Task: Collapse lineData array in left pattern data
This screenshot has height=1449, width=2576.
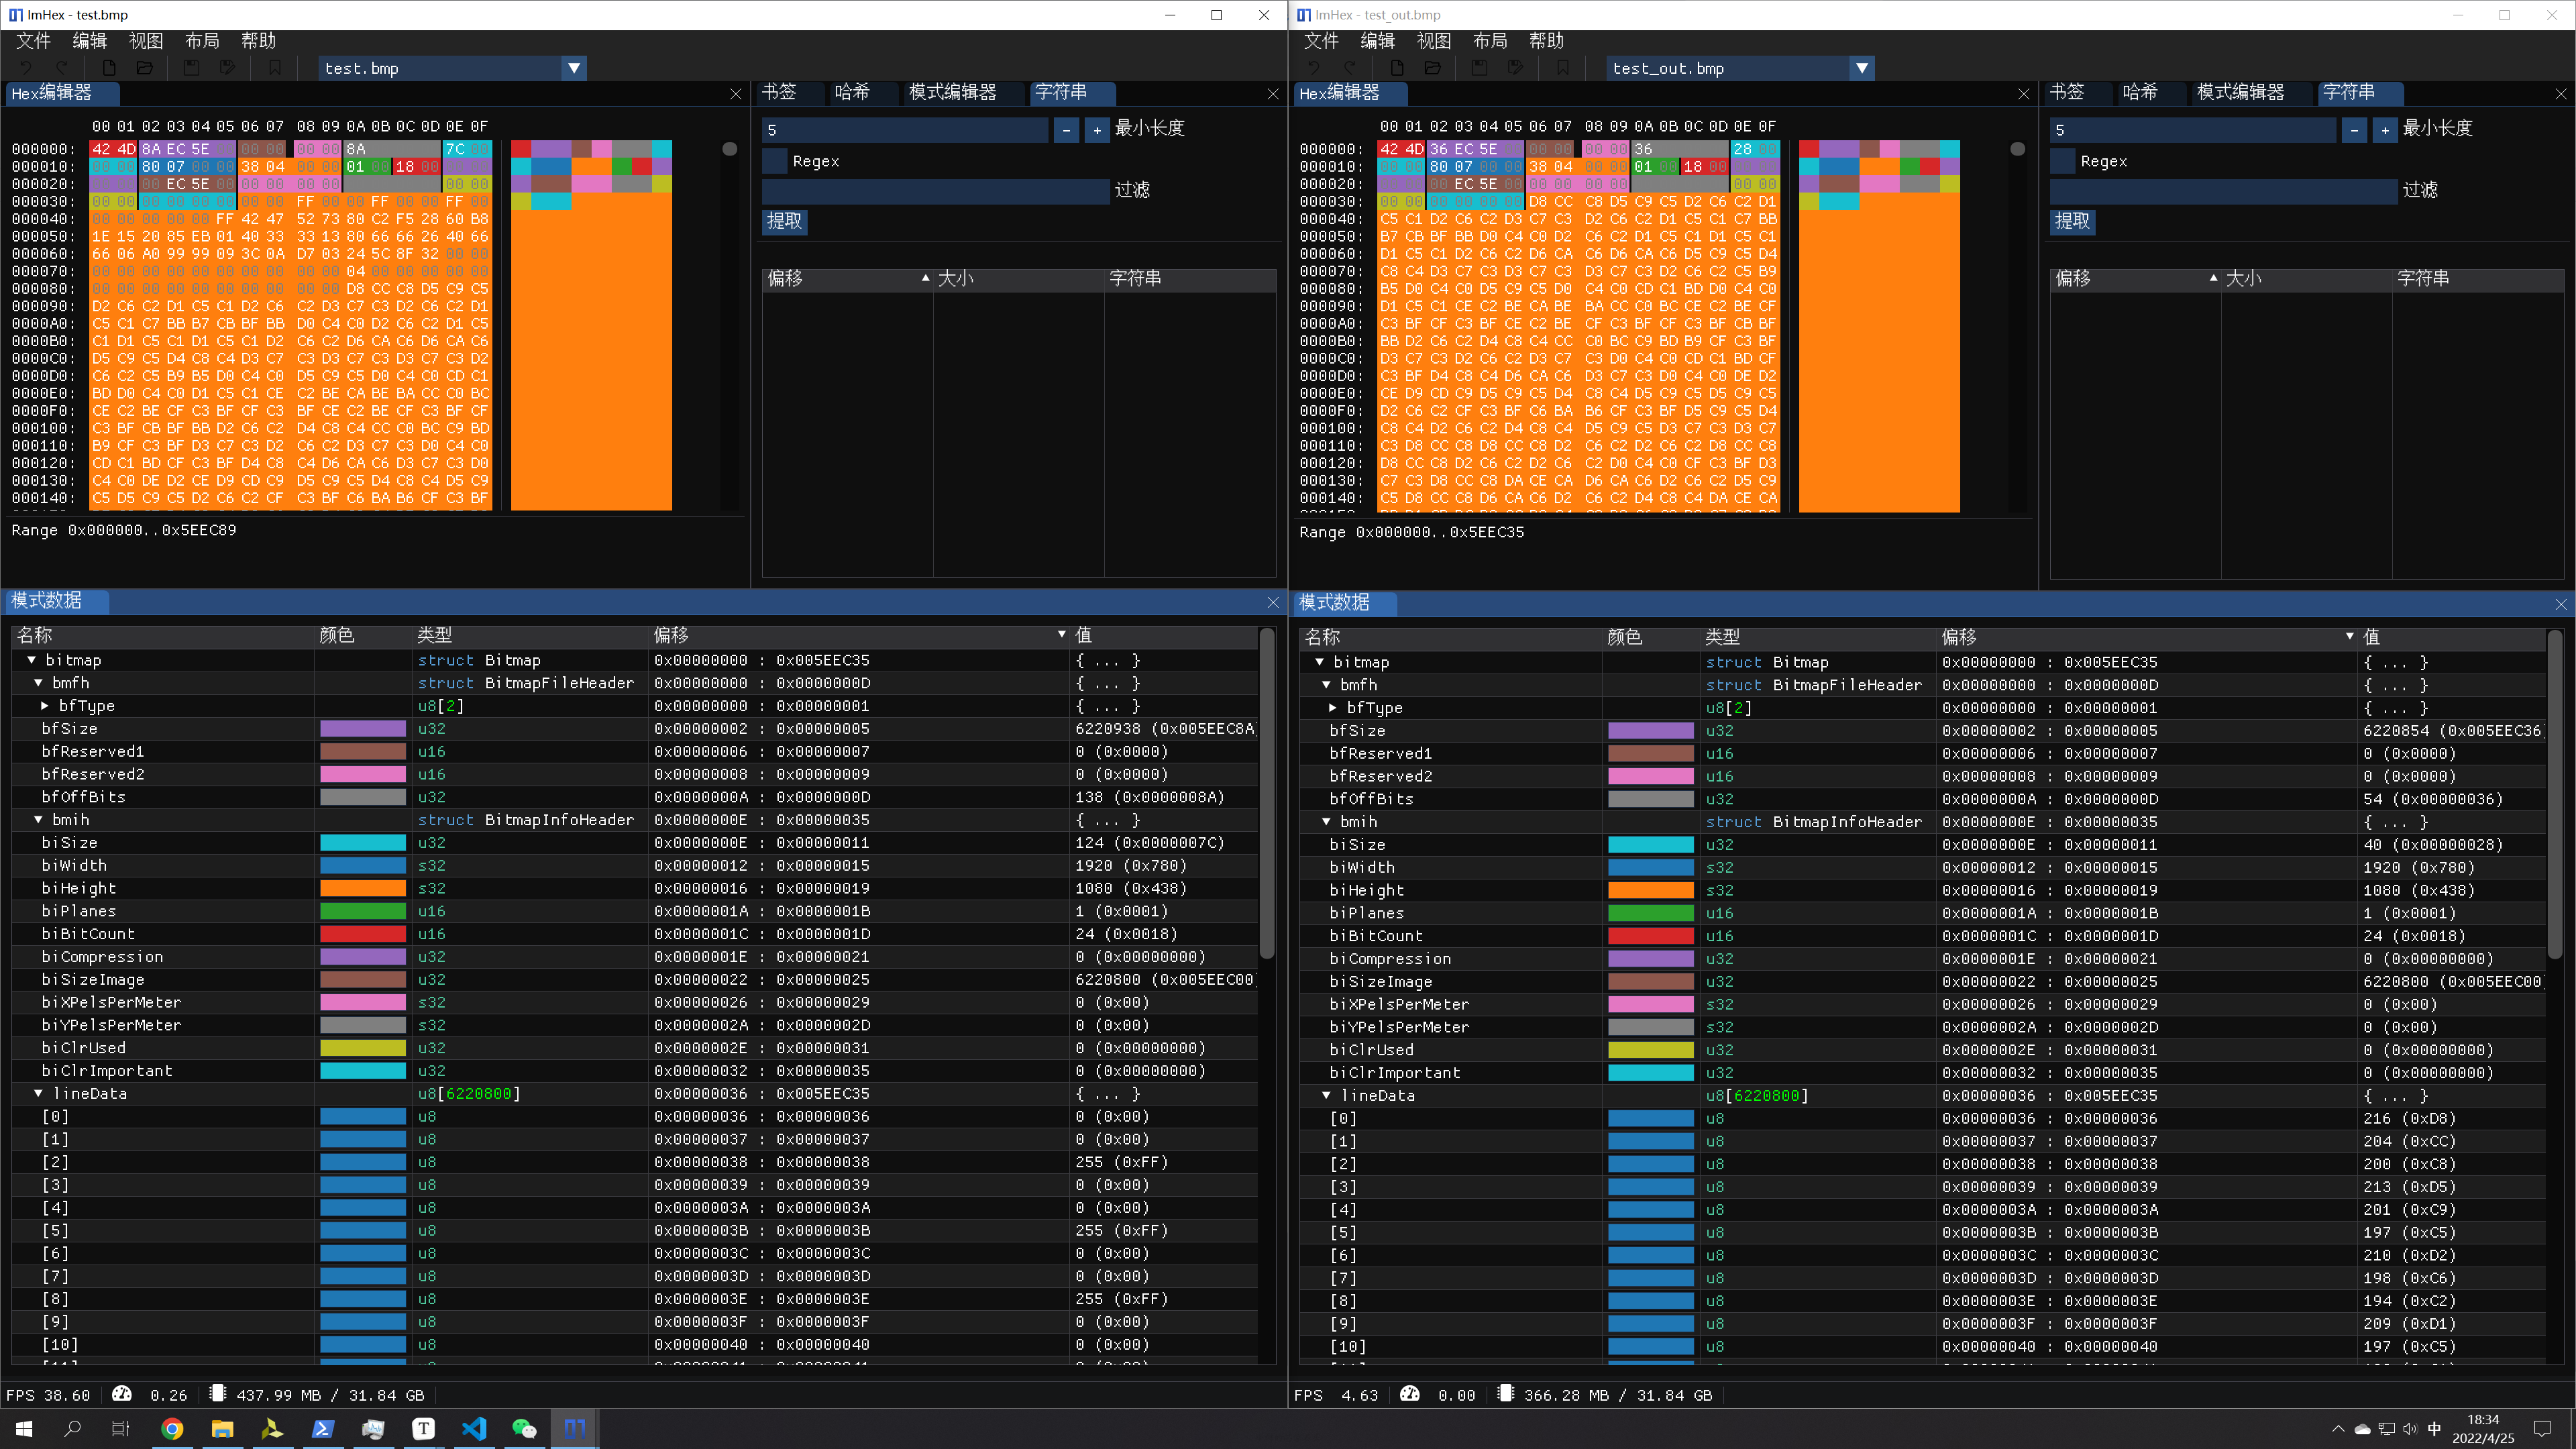Action: click(x=38, y=1094)
